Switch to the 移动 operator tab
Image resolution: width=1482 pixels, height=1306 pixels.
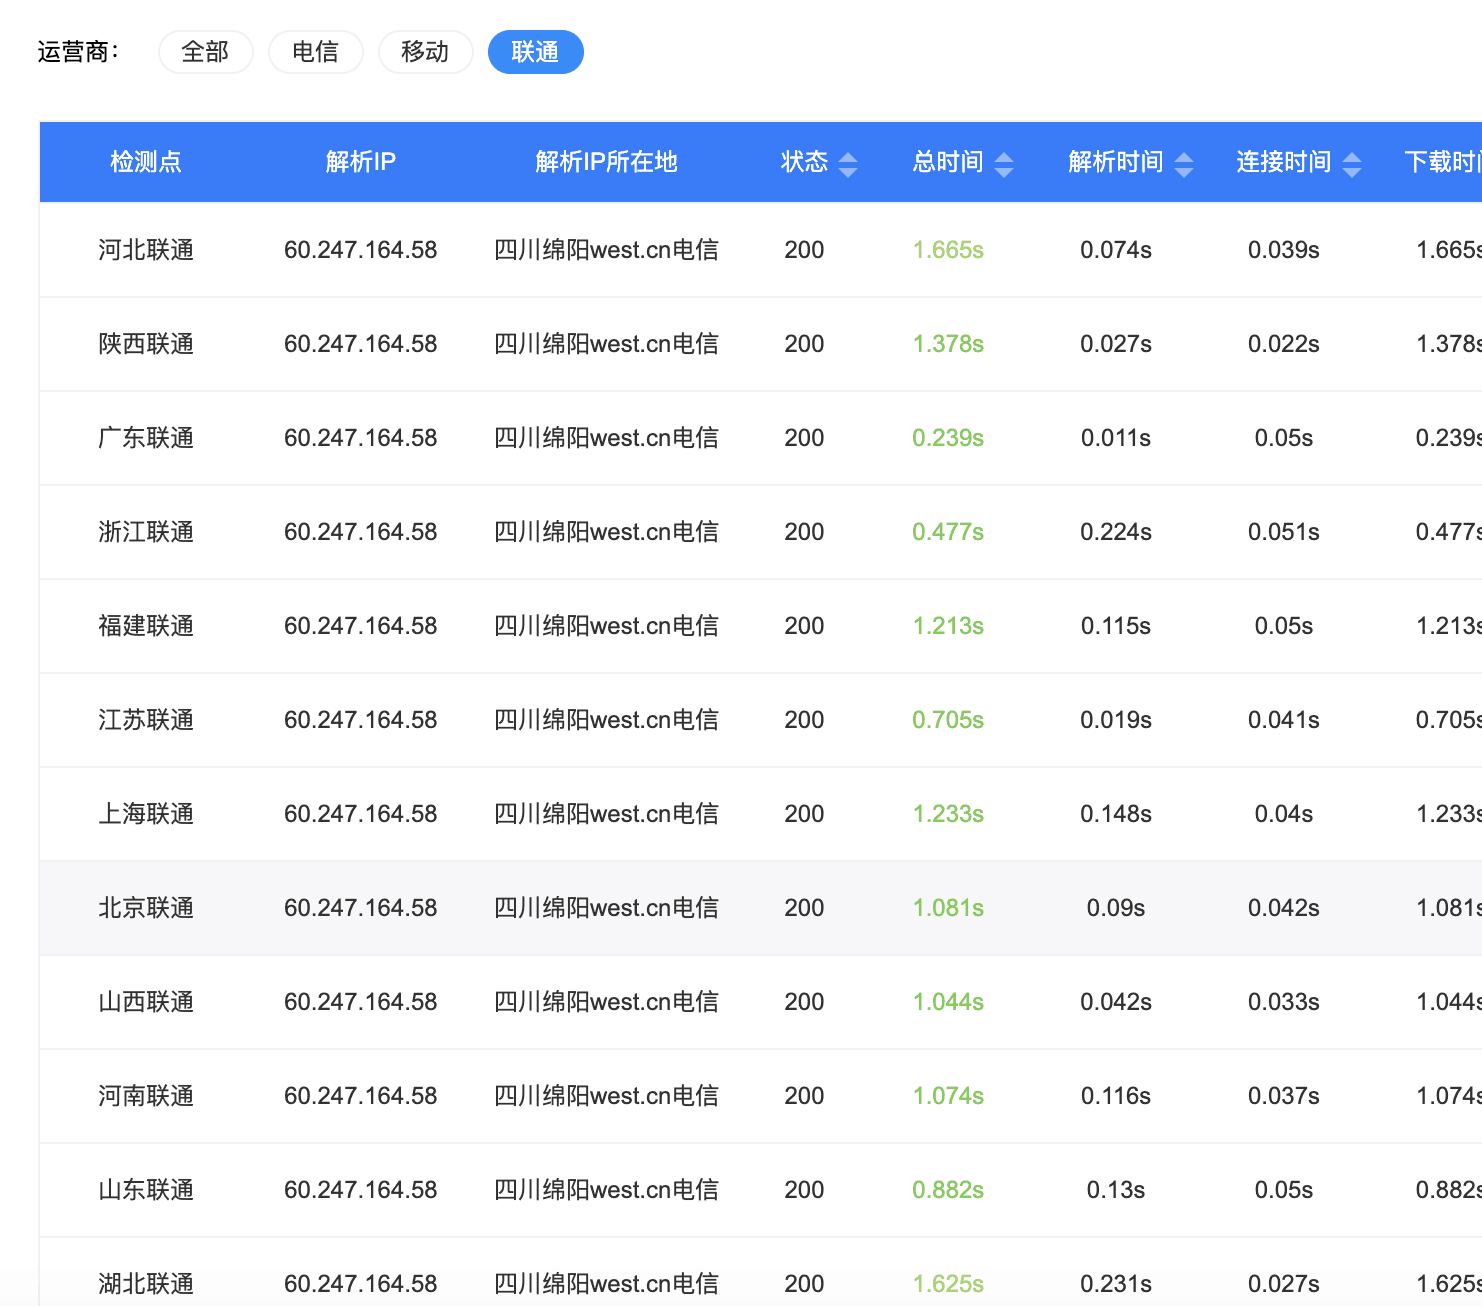click(x=426, y=51)
